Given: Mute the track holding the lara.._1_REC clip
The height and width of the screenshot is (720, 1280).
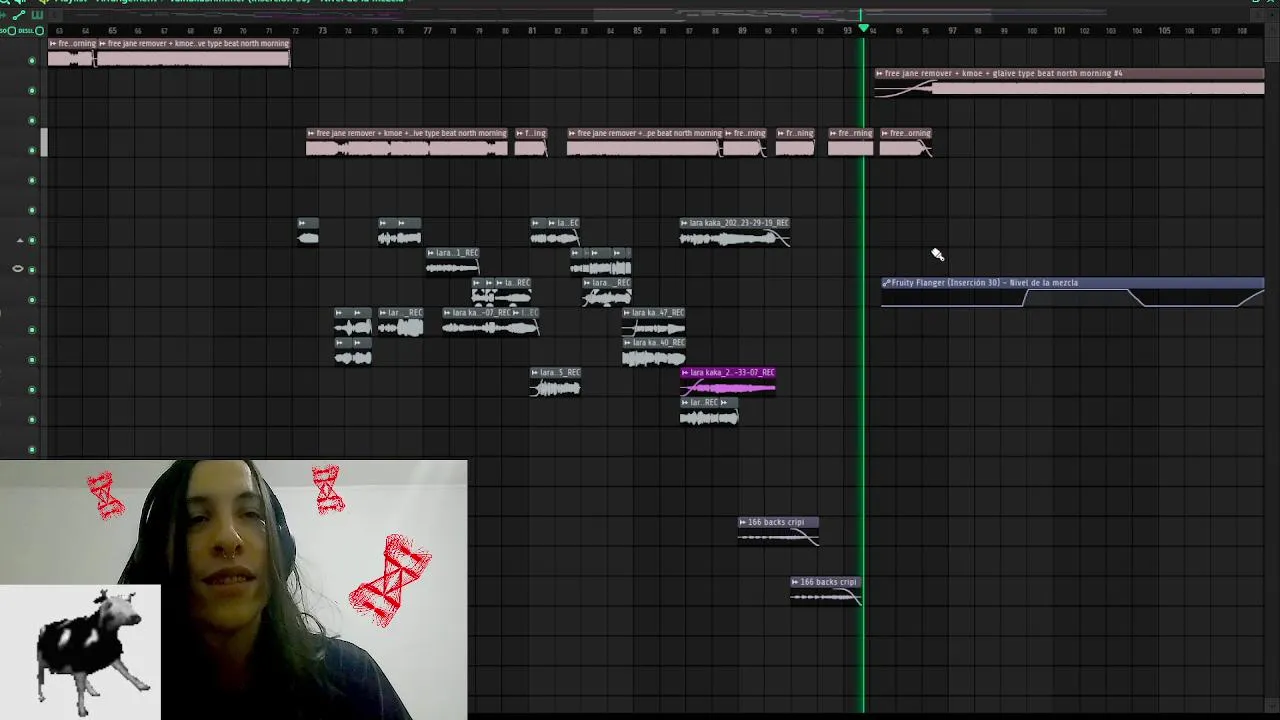Looking at the screenshot, I should [32, 270].
